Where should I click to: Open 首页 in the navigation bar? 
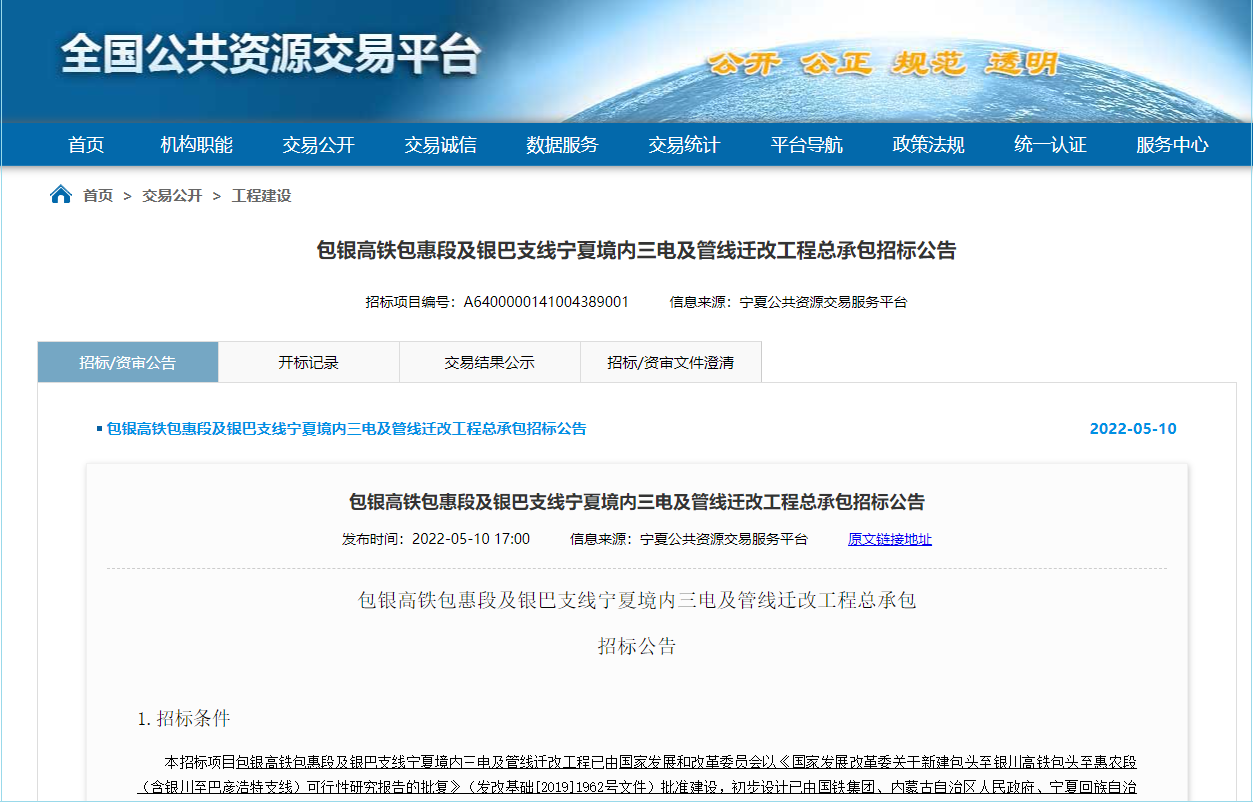(x=86, y=145)
